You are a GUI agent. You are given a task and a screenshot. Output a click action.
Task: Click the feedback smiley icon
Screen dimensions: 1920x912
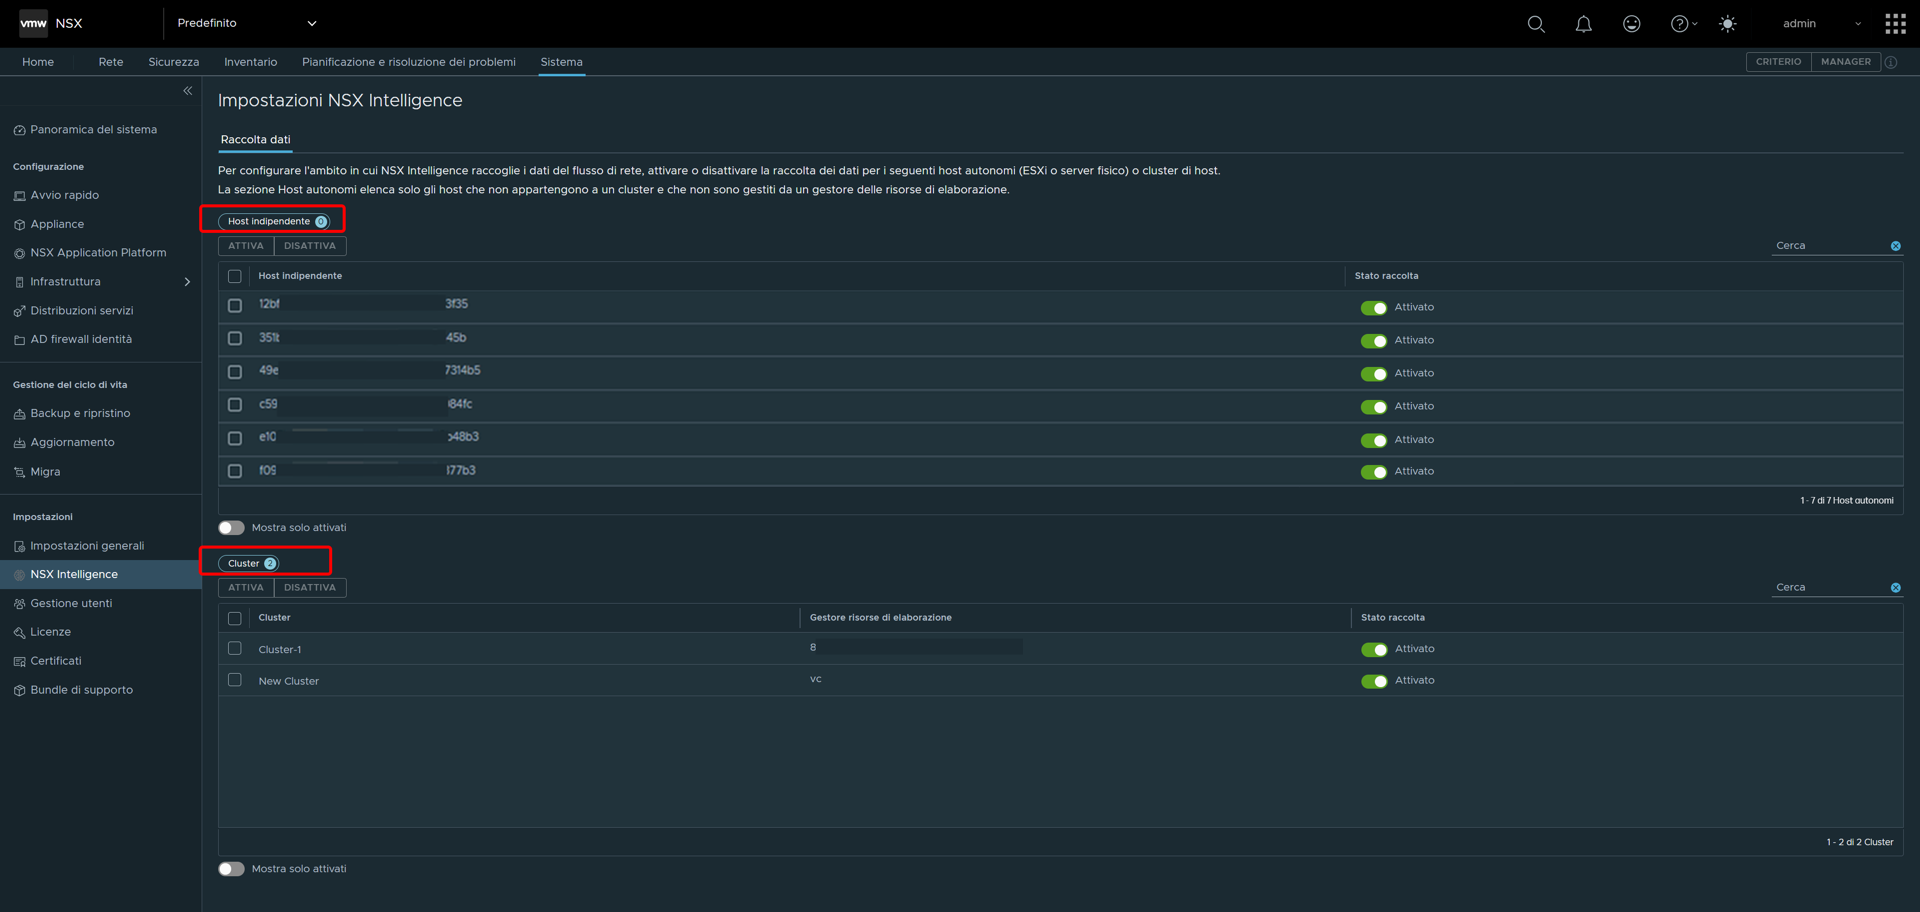tap(1632, 24)
